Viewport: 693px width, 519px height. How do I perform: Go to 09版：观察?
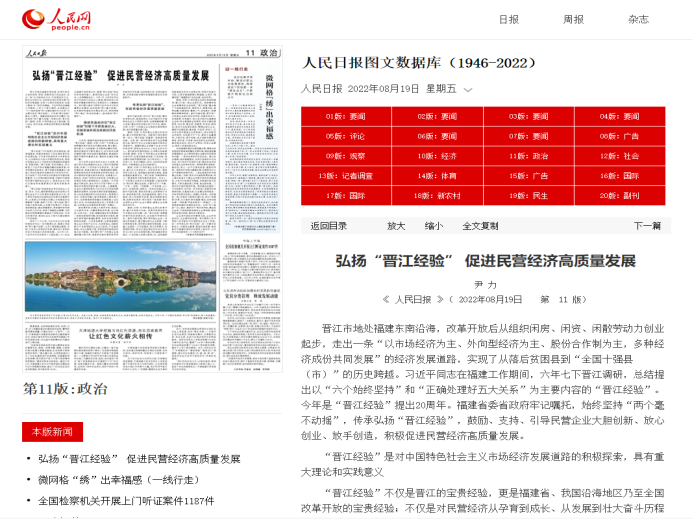(x=346, y=156)
